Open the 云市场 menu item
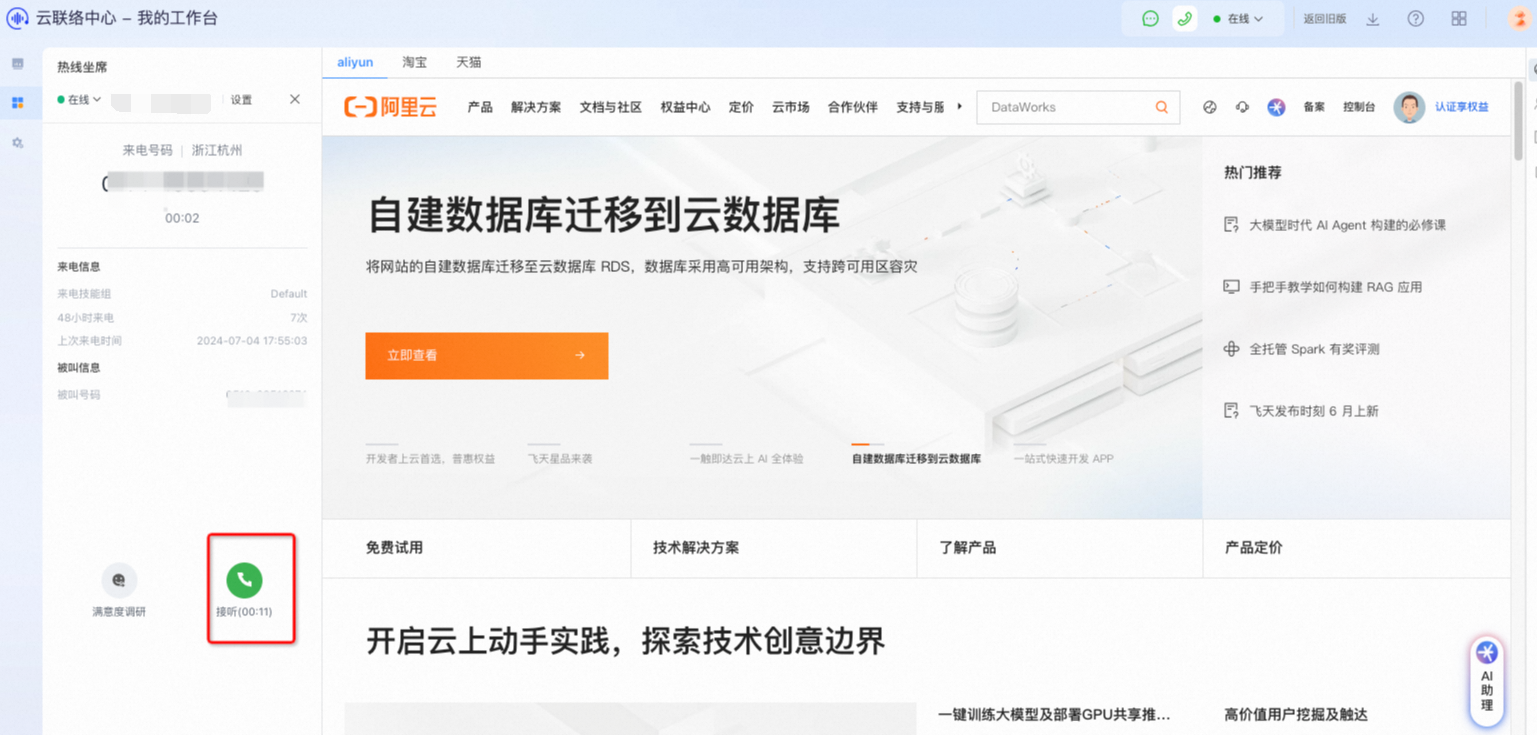Viewport: 1537px width, 735px height. tap(790, 107)
